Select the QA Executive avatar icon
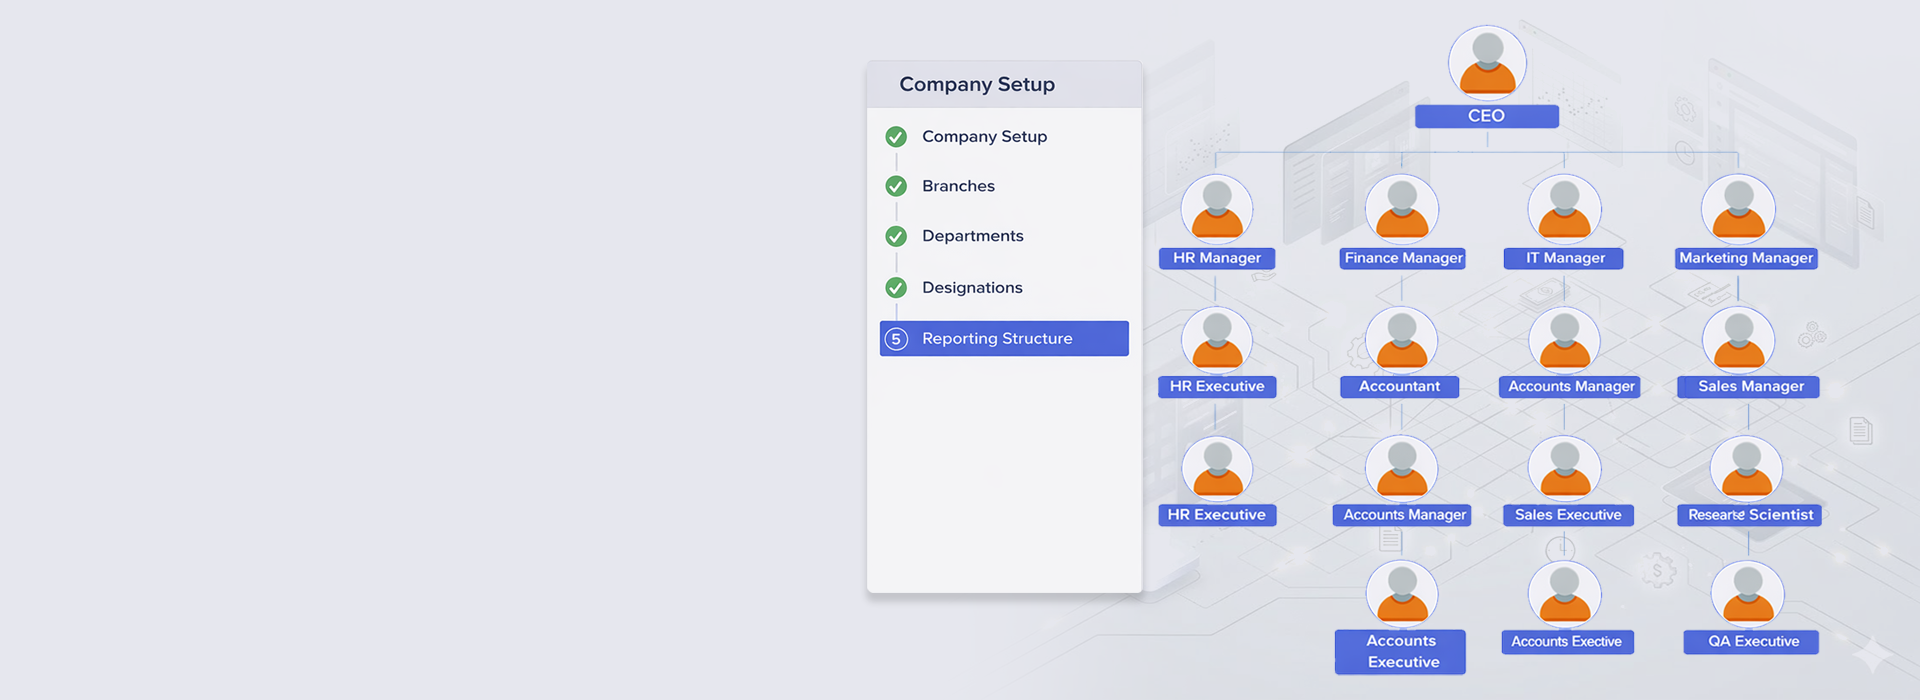 [x=1747, y=595]
